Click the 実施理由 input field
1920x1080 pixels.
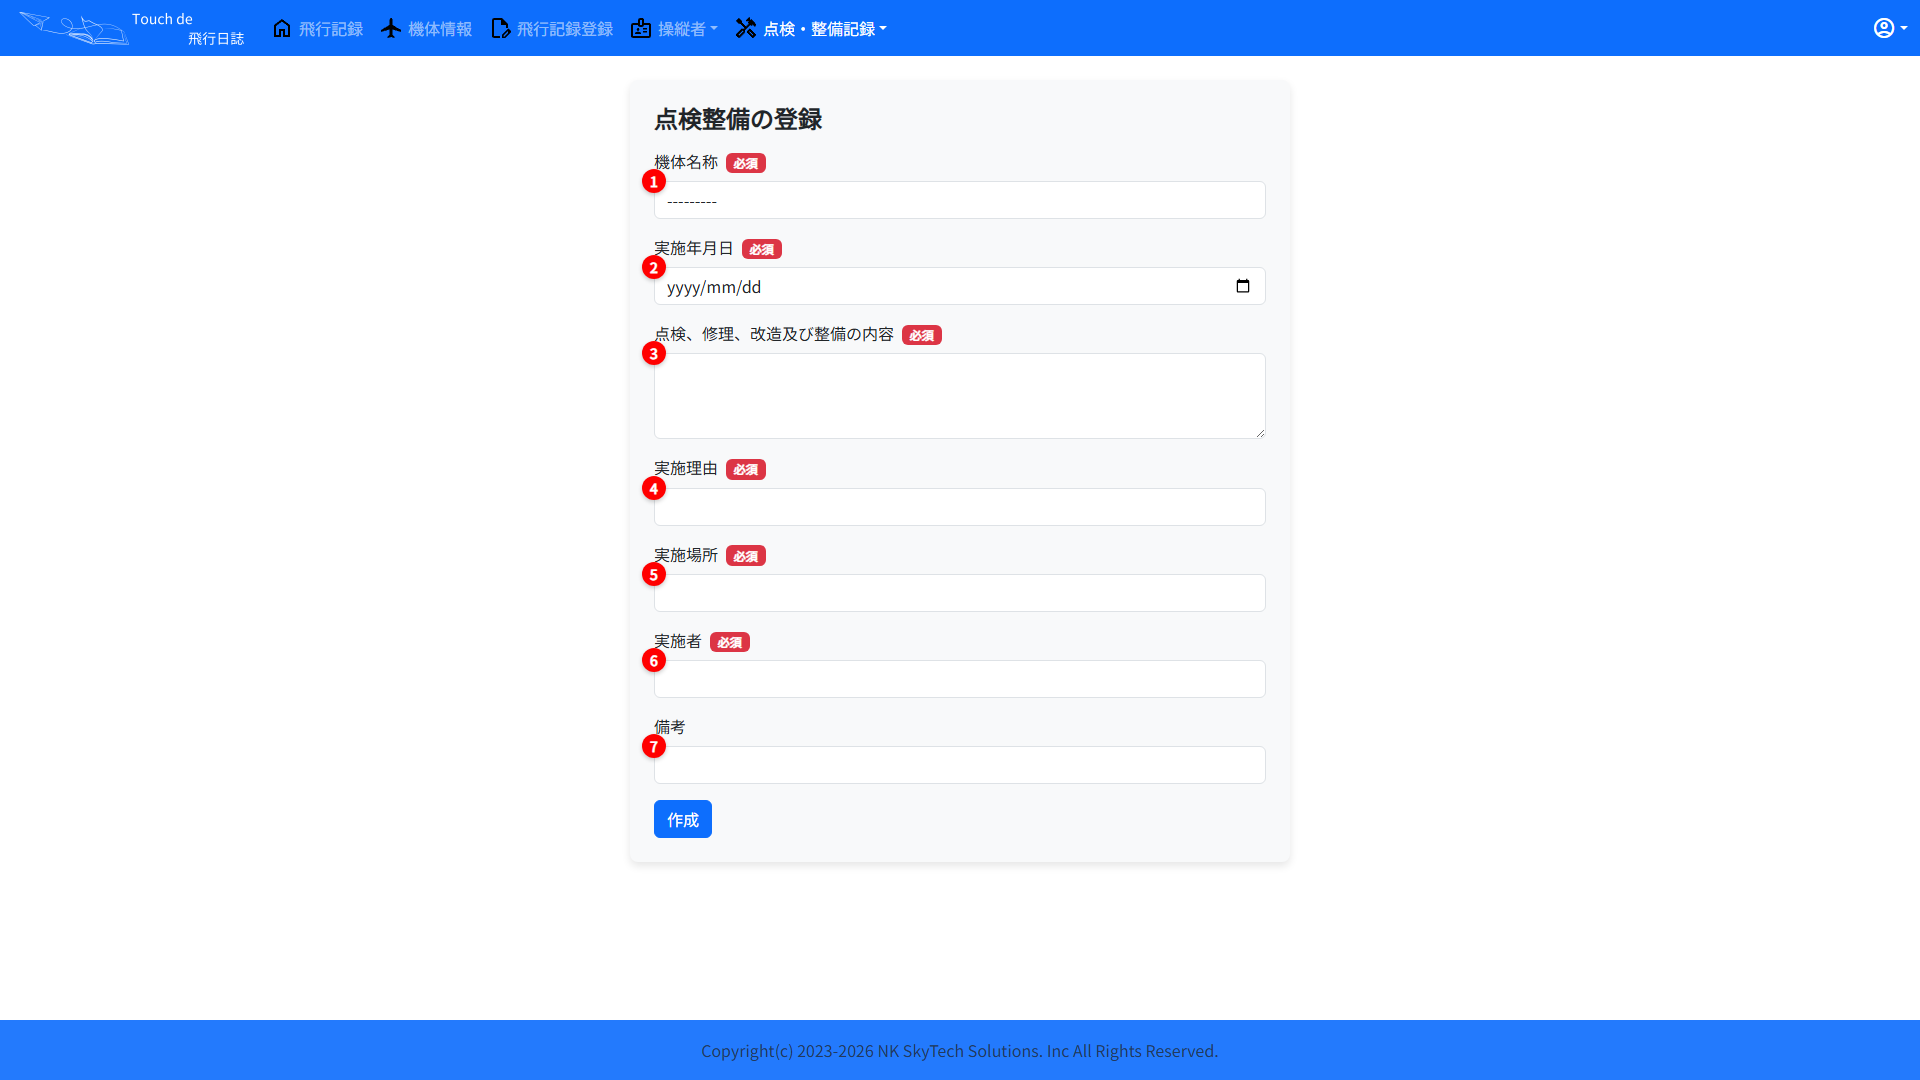[x=959, y=506]
